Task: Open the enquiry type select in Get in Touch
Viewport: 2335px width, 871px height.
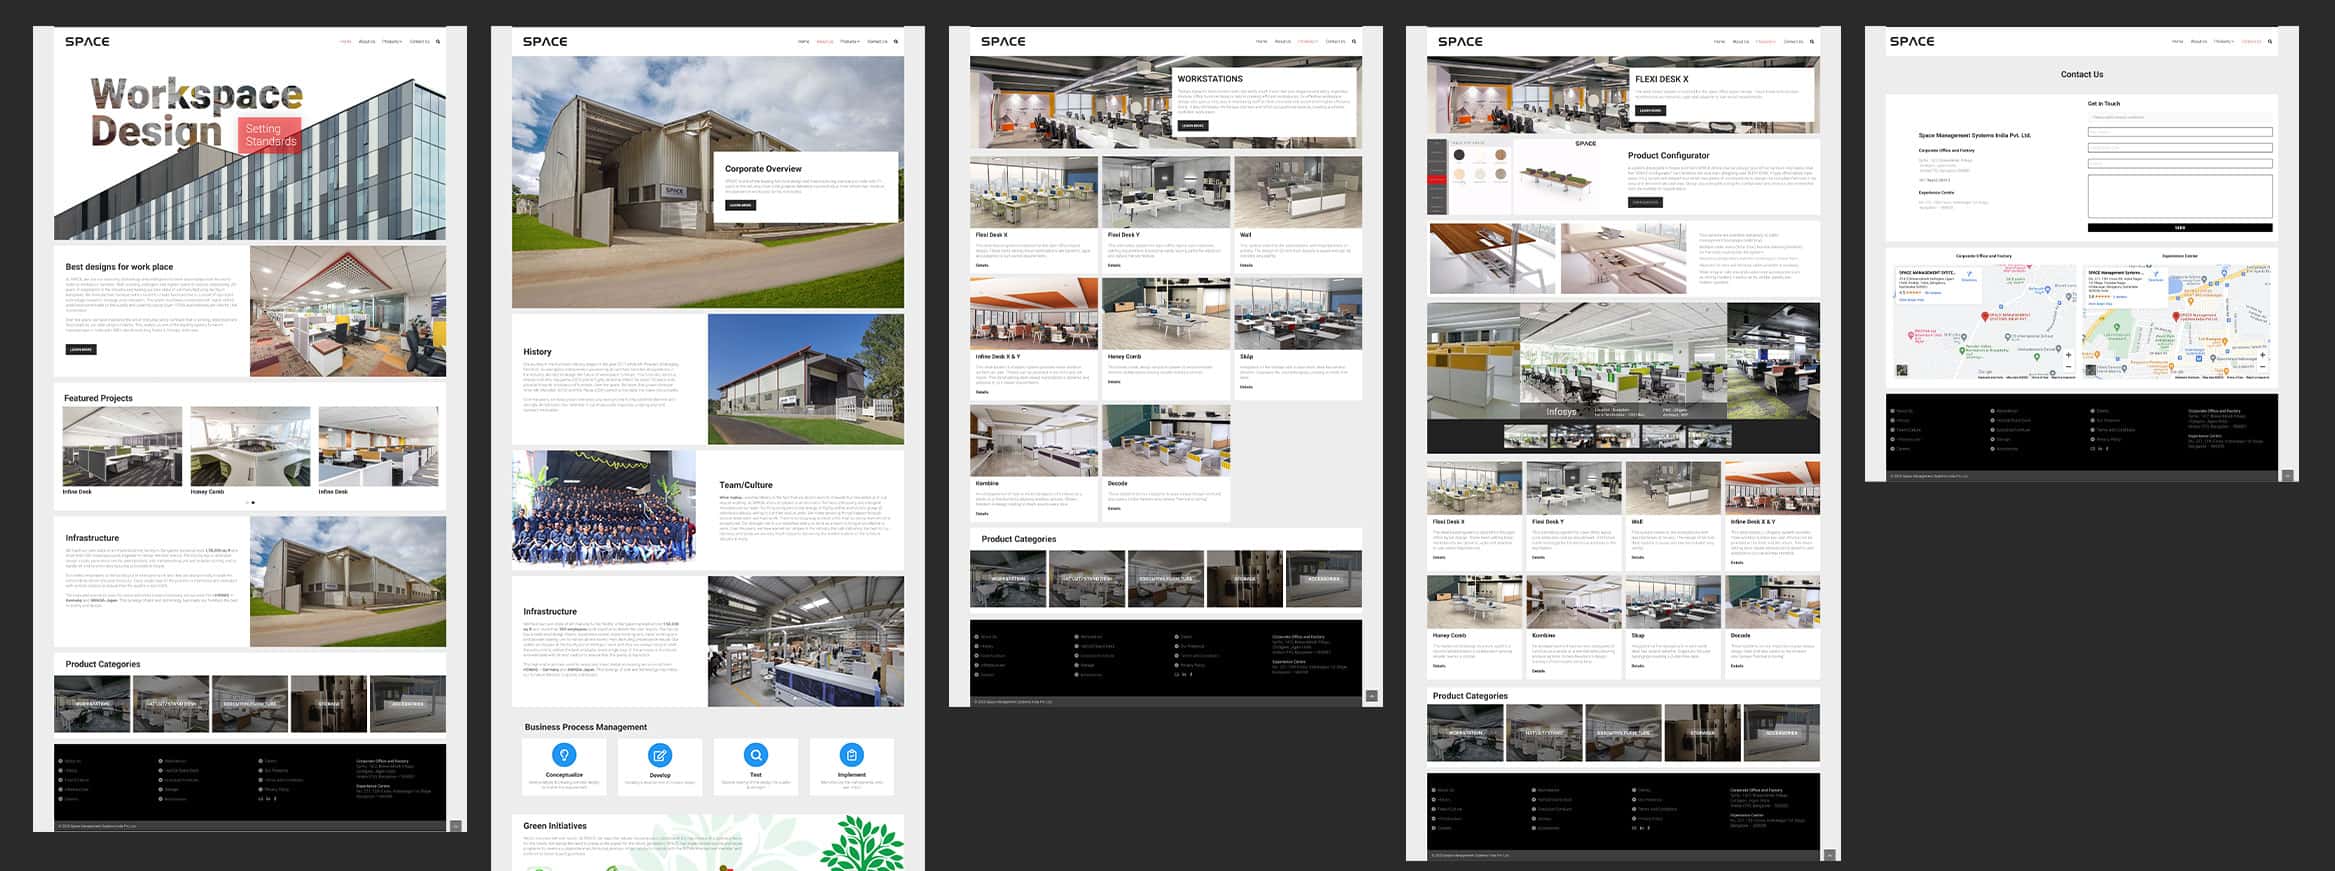Action: 2180,117
